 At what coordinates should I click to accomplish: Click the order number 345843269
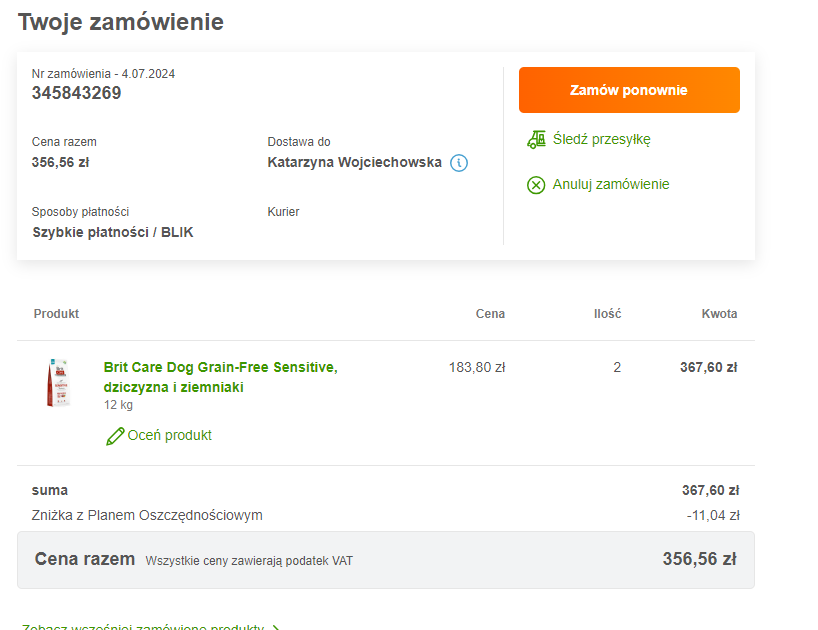coord(76,93)
